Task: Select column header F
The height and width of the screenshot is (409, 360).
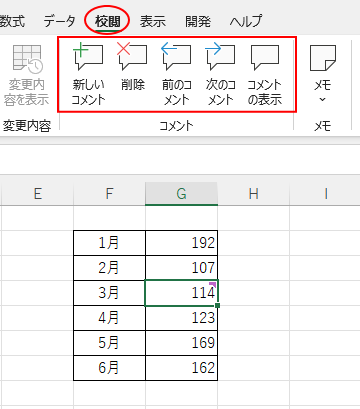Action: [109, 194]
